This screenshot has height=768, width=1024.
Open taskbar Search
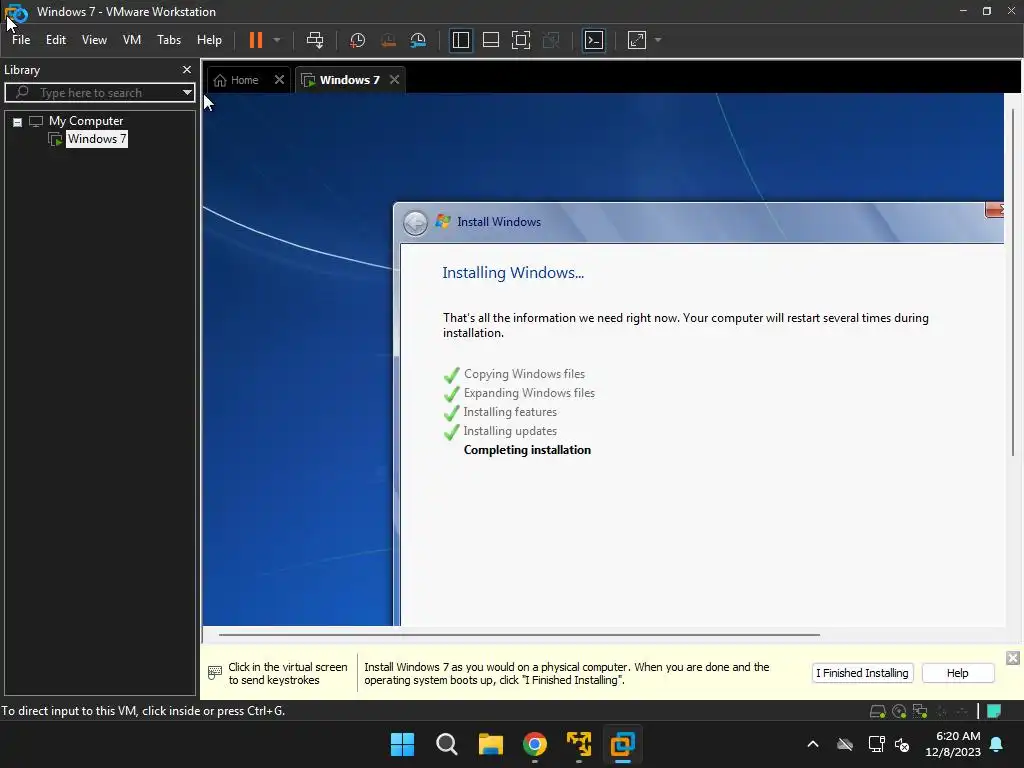(447, 744)
